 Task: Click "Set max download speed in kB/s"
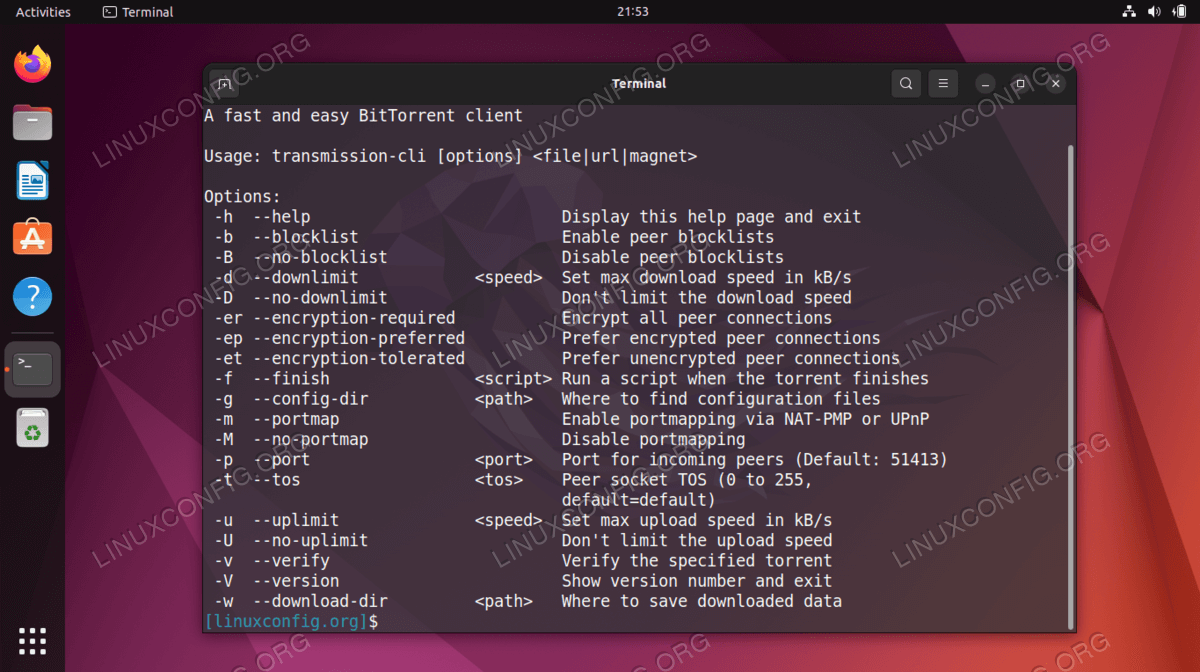pyautogui.click(x=707, y=277)
